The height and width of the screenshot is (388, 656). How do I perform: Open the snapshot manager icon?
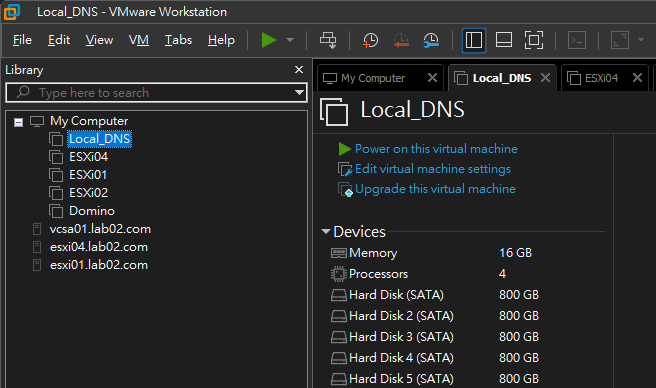(431, 40)
